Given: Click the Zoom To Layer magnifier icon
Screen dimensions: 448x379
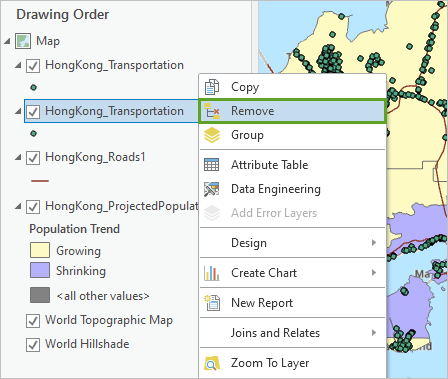Looking at the screenshot, I should (212, 363).
